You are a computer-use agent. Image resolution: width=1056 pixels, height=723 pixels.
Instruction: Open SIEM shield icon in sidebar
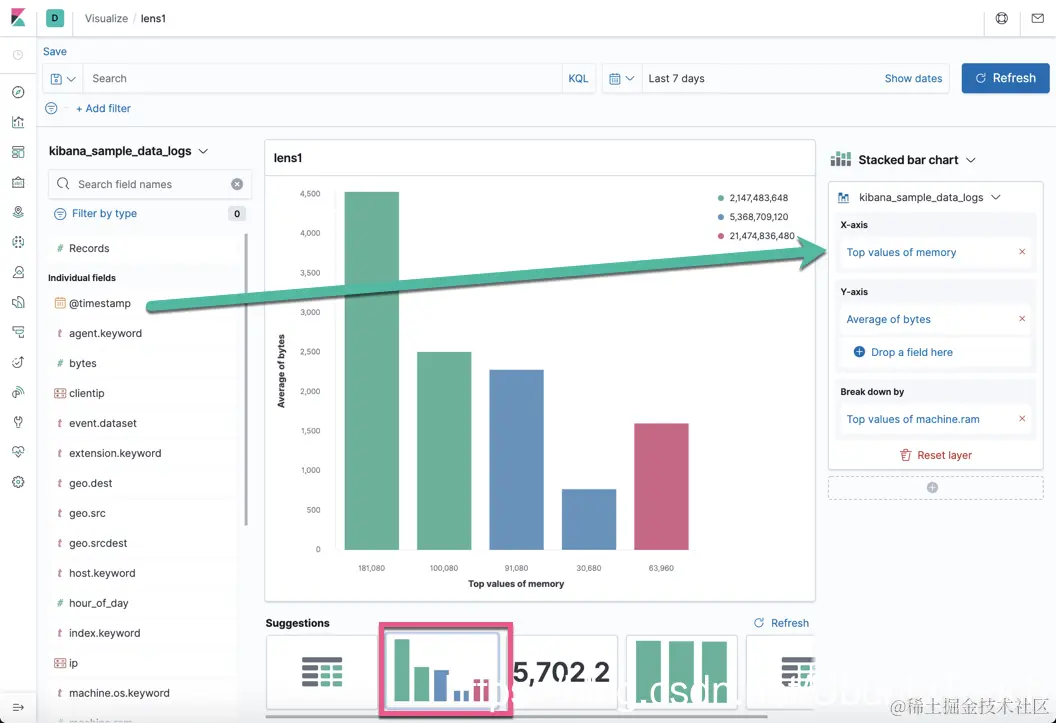point(18,392)
